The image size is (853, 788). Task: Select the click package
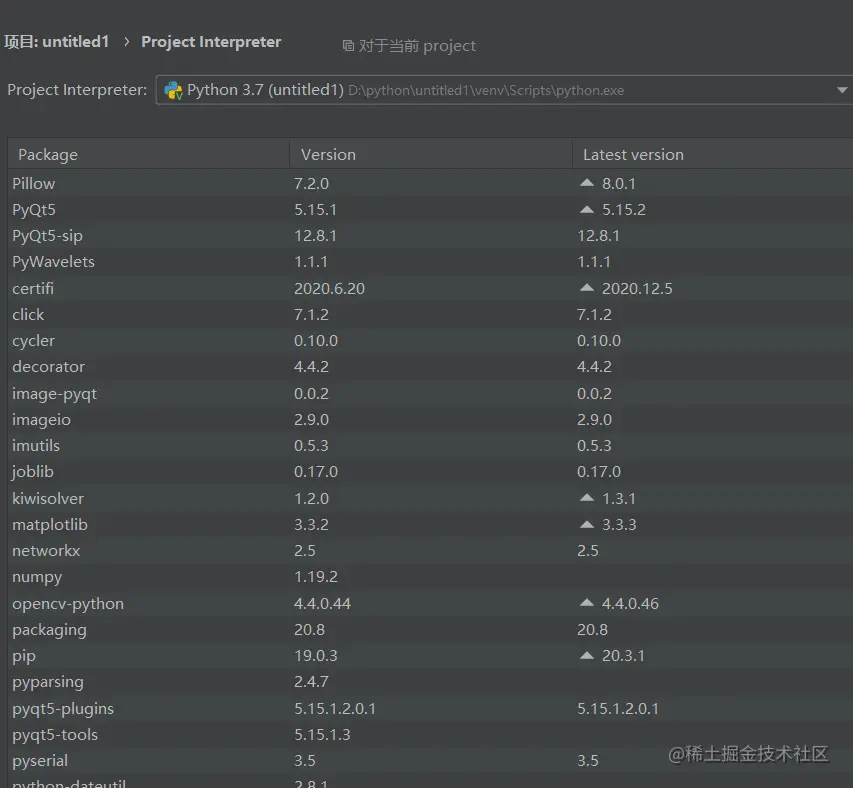click(x=28, y=314)
